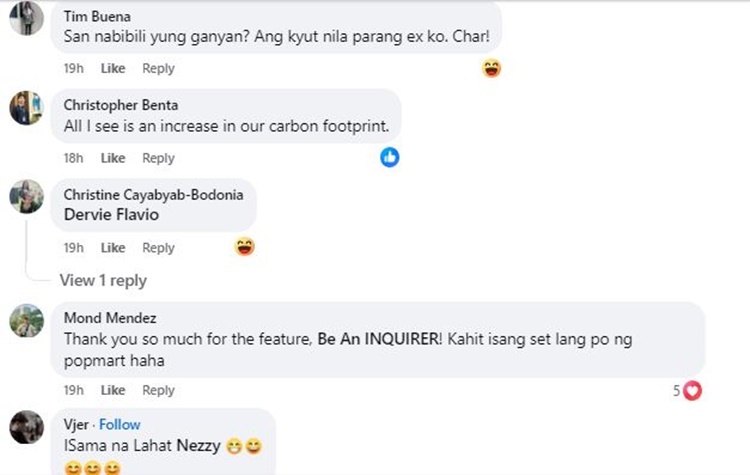
Task: Follow Vjer from the comment
Action: click(x=121, y=424)
